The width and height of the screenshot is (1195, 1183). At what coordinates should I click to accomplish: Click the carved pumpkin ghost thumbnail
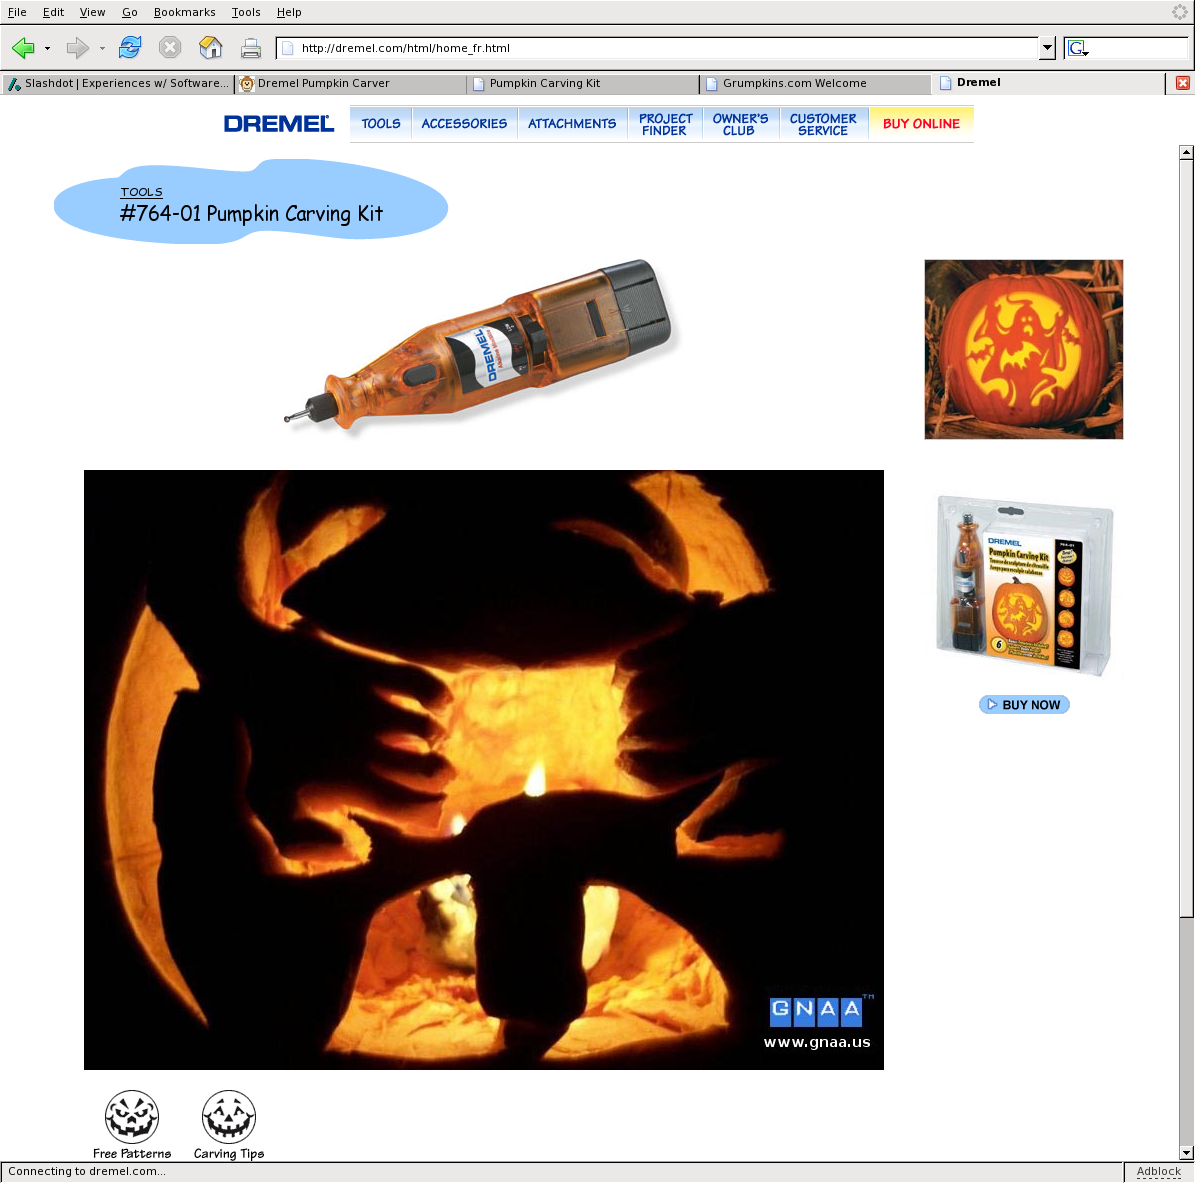(x=1024, y=349)
